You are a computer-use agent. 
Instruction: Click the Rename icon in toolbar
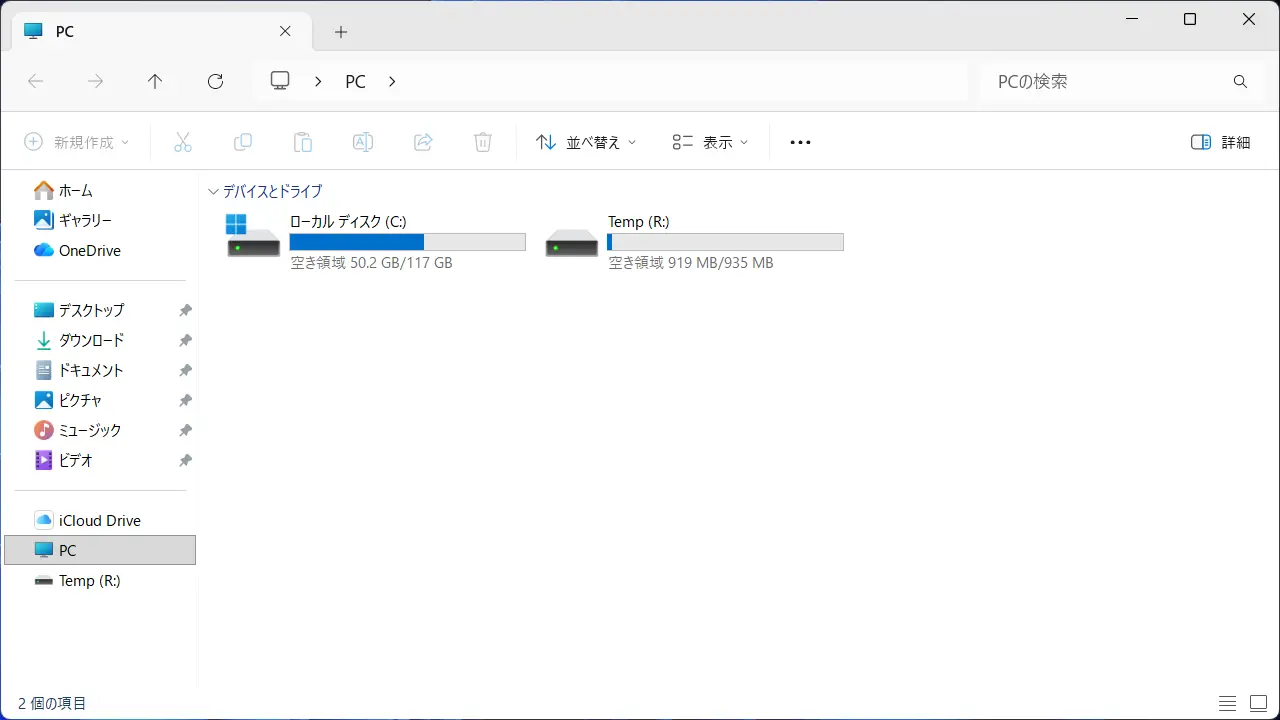pos(362,142)
